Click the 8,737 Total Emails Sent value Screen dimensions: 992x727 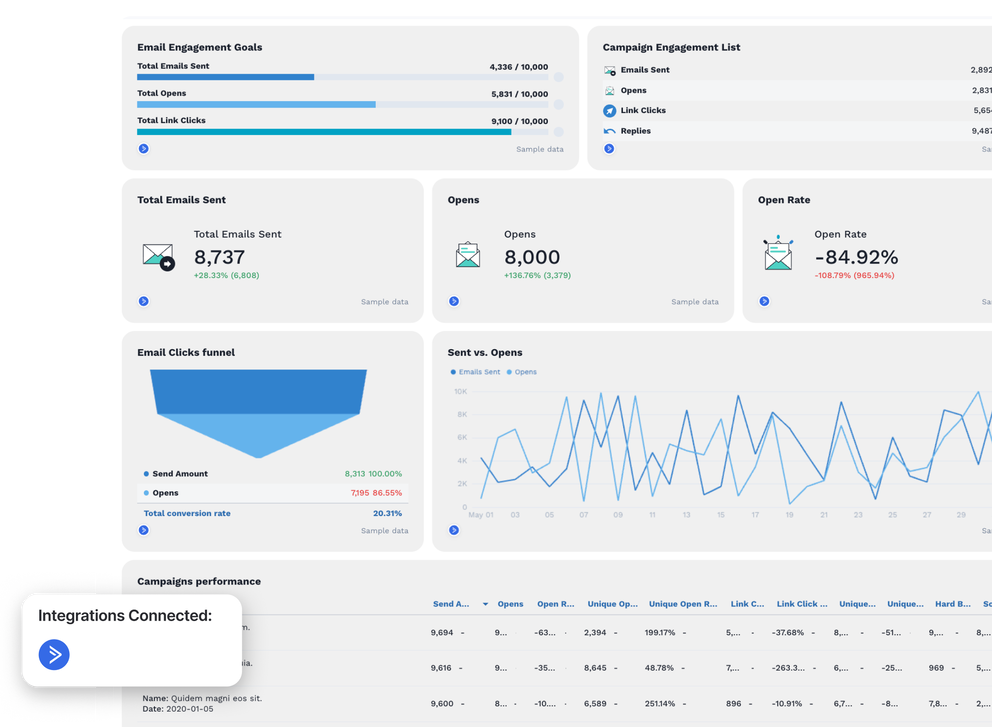pos(219,257)
